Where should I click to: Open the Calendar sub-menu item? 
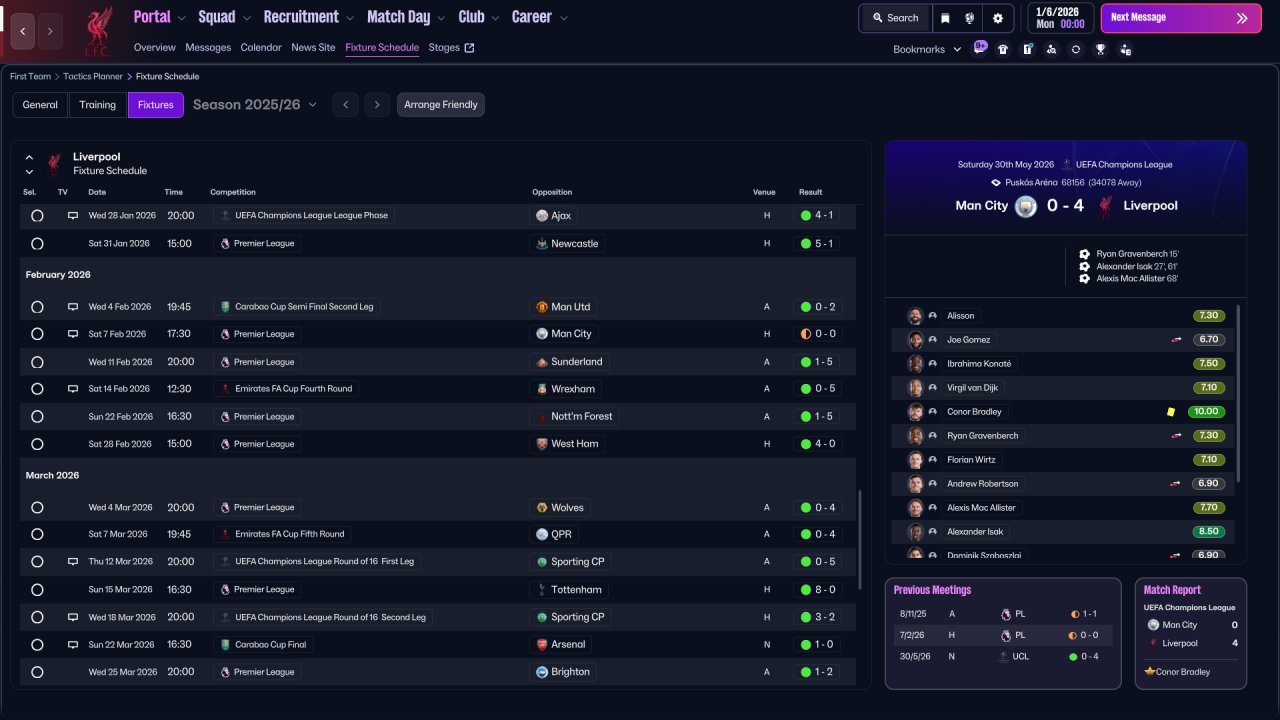(261, 47)
